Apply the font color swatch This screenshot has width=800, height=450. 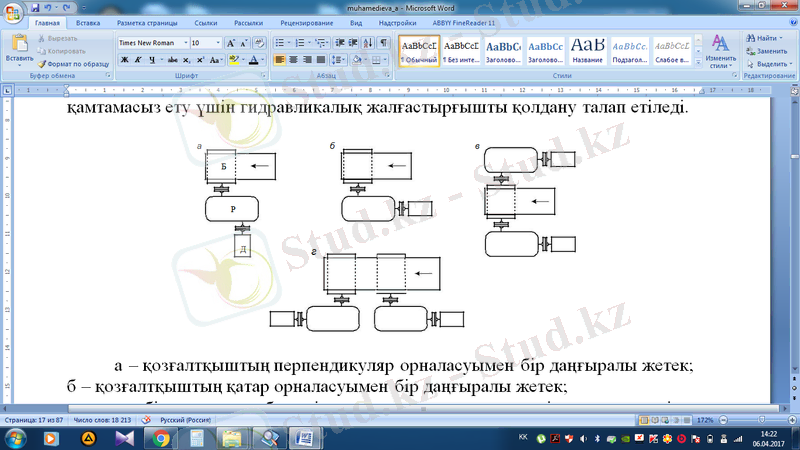pos(254,60)
